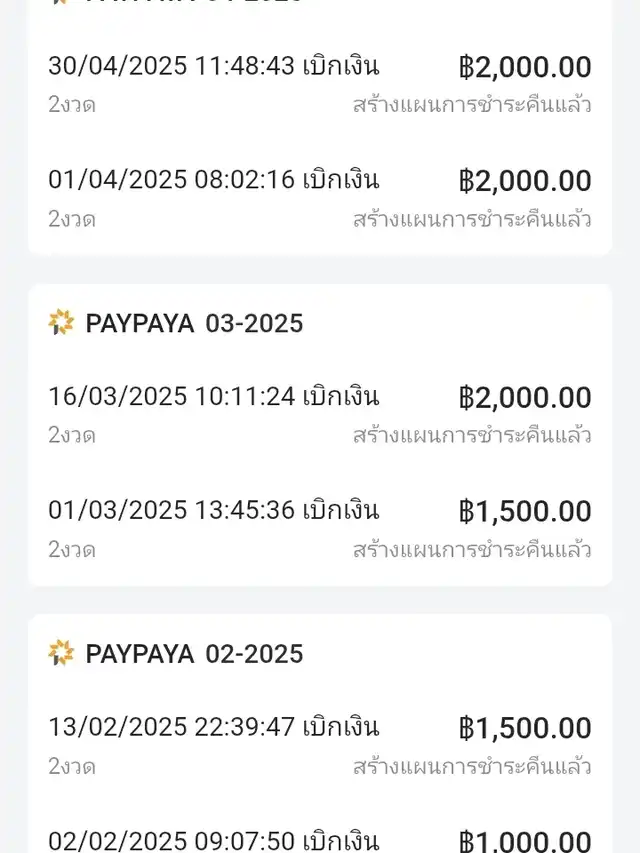640x853 pixels.
Task: Tap the 2งวด label under 01/04/2025 entry
Action: pos(72,219)
